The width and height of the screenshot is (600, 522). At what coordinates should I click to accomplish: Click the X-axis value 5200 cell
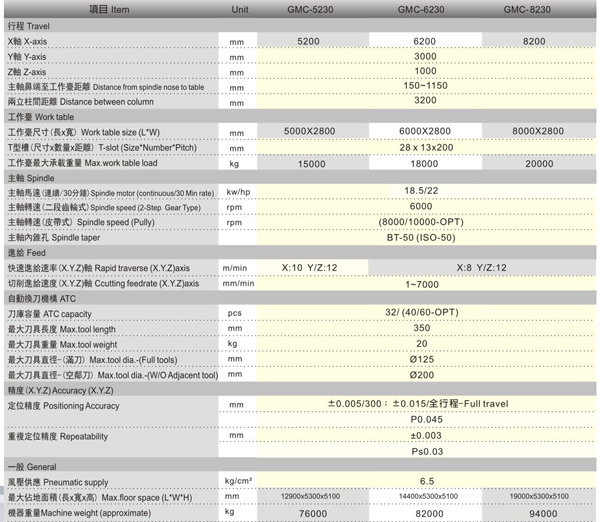click(x=312, y=41)
